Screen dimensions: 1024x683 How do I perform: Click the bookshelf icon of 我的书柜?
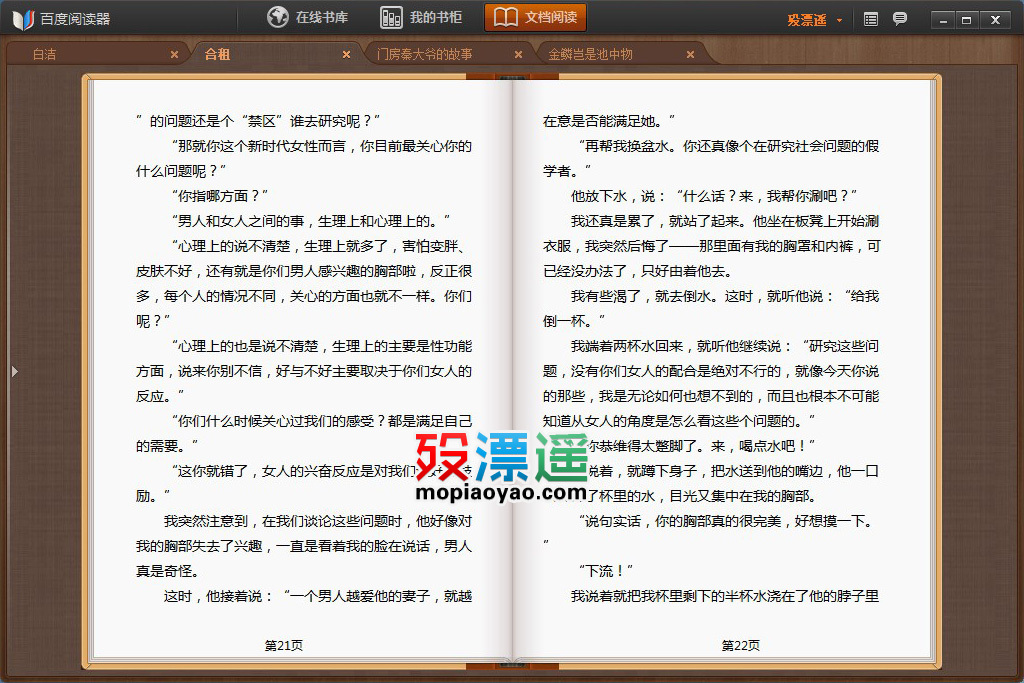(391, 17)
